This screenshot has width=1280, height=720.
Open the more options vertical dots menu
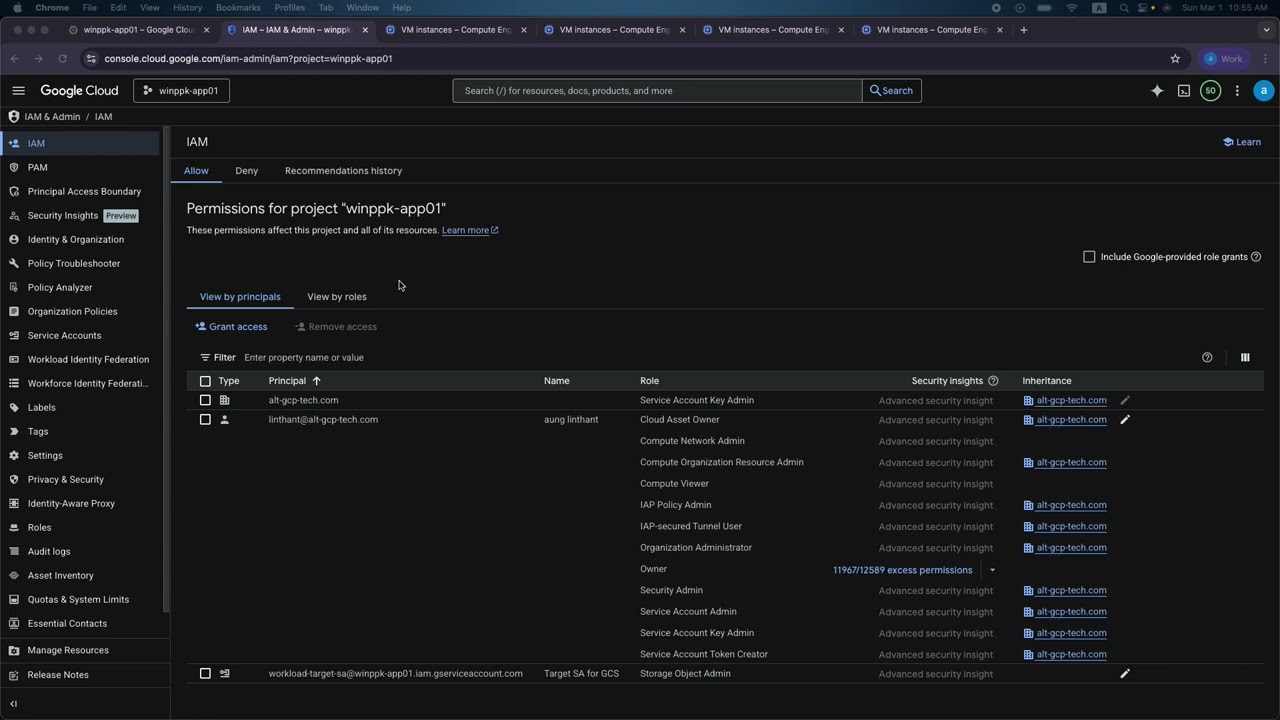1237,90
